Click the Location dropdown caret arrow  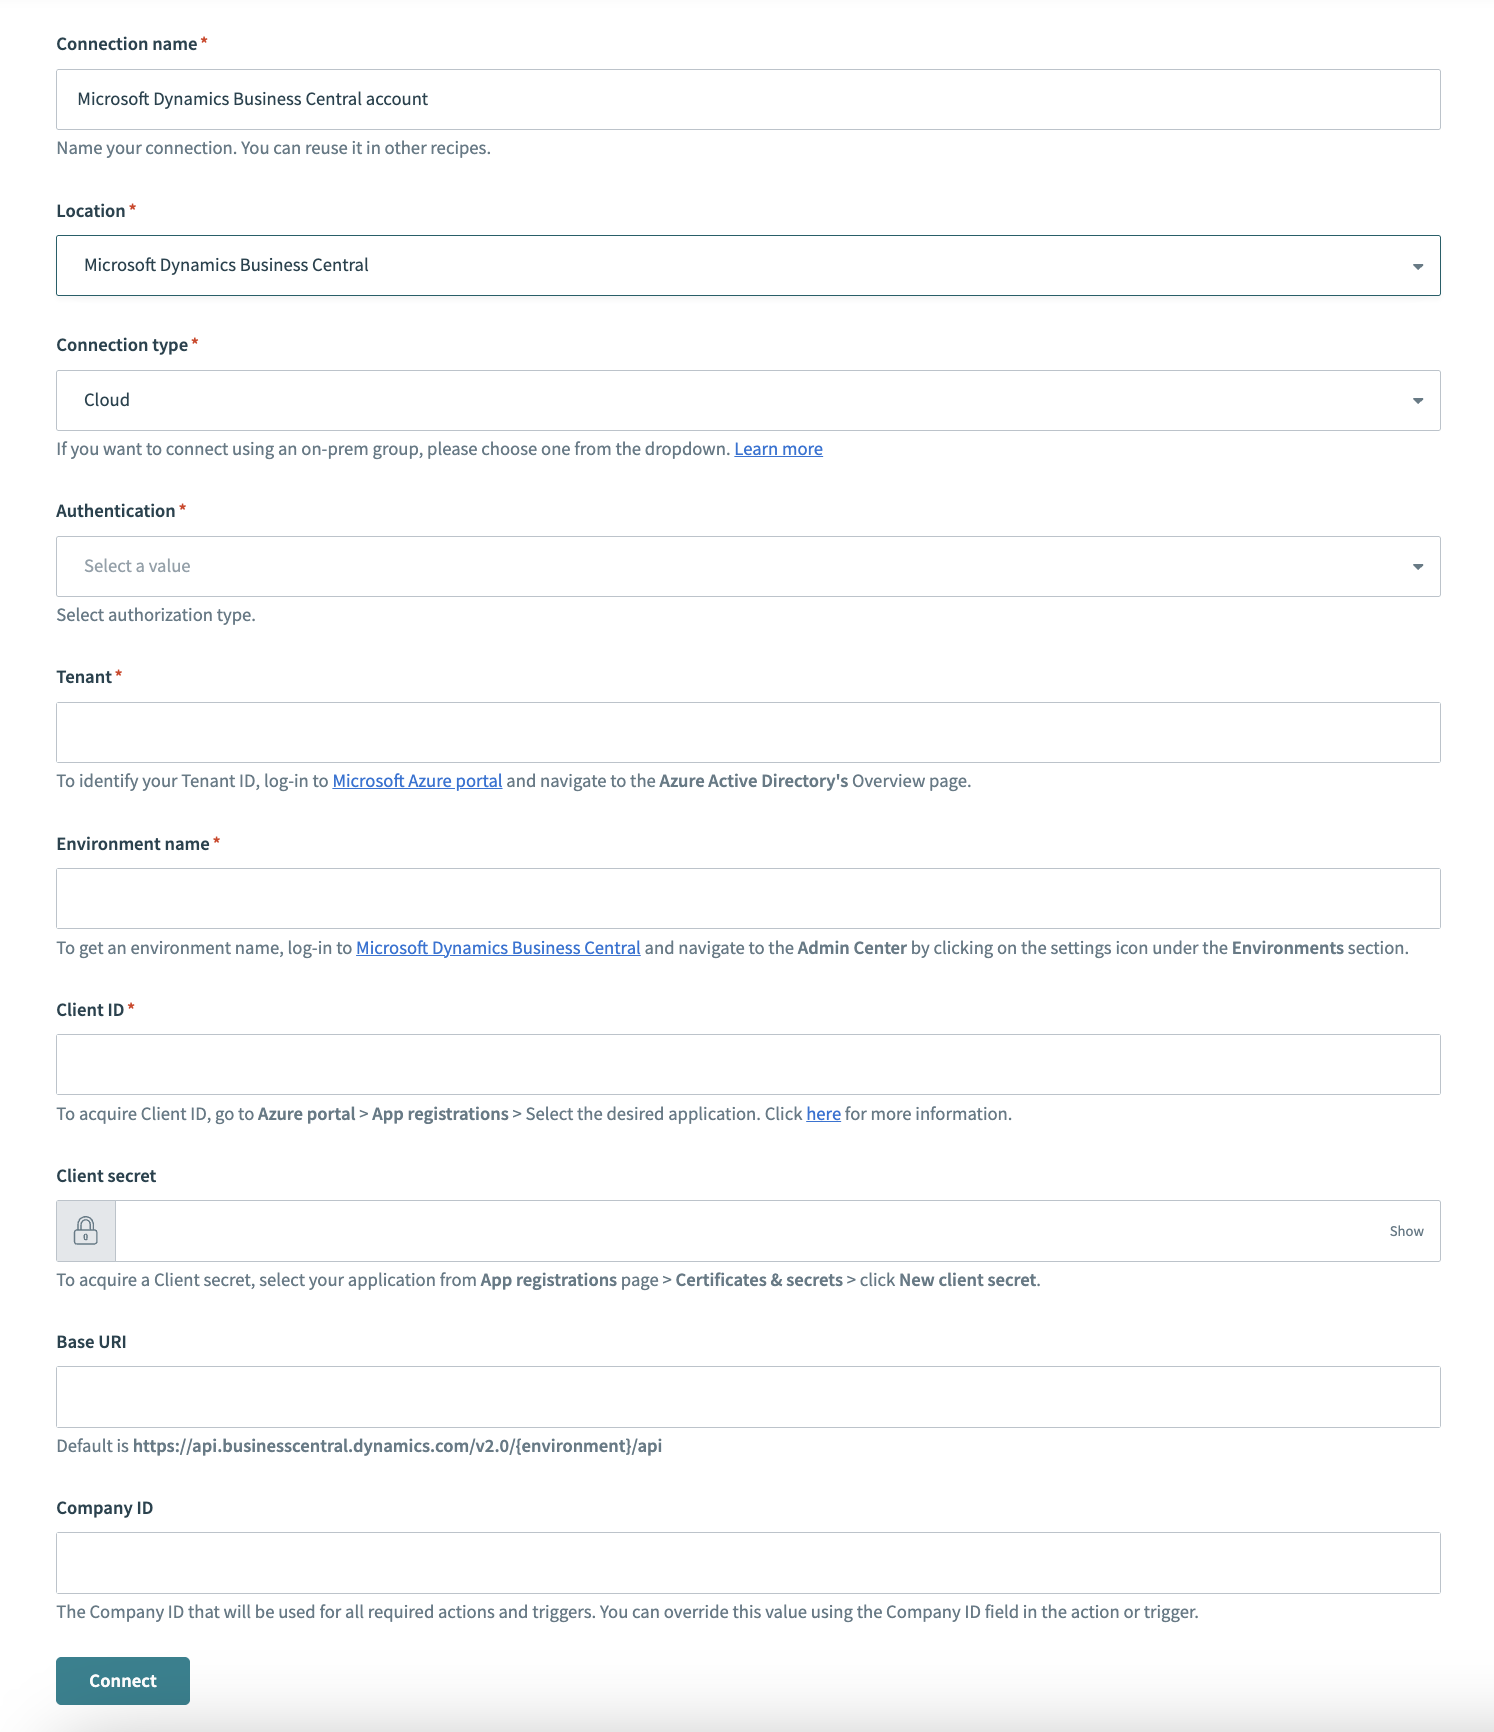(1417, 266)
